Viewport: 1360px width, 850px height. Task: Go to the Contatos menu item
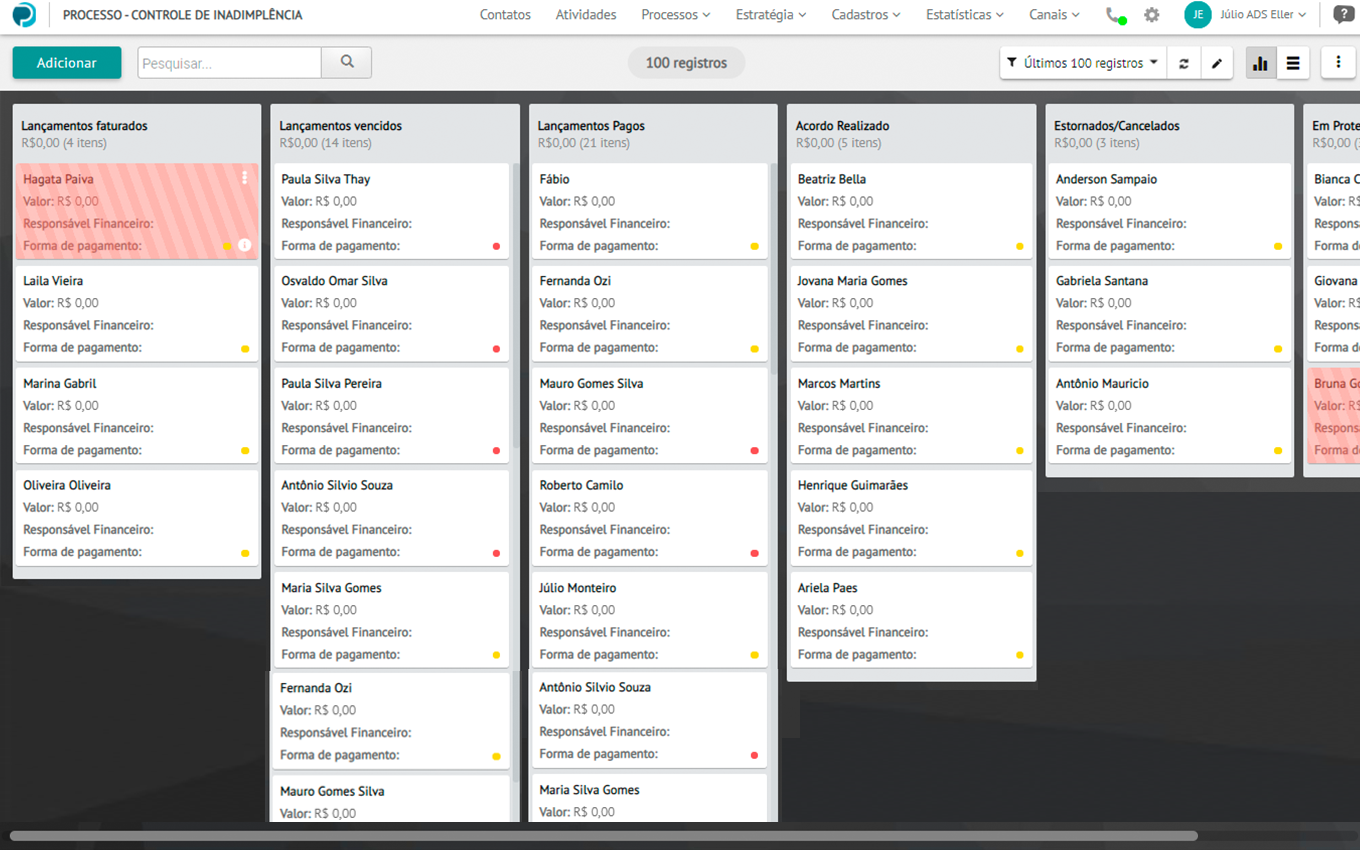(x=505, y=15)
